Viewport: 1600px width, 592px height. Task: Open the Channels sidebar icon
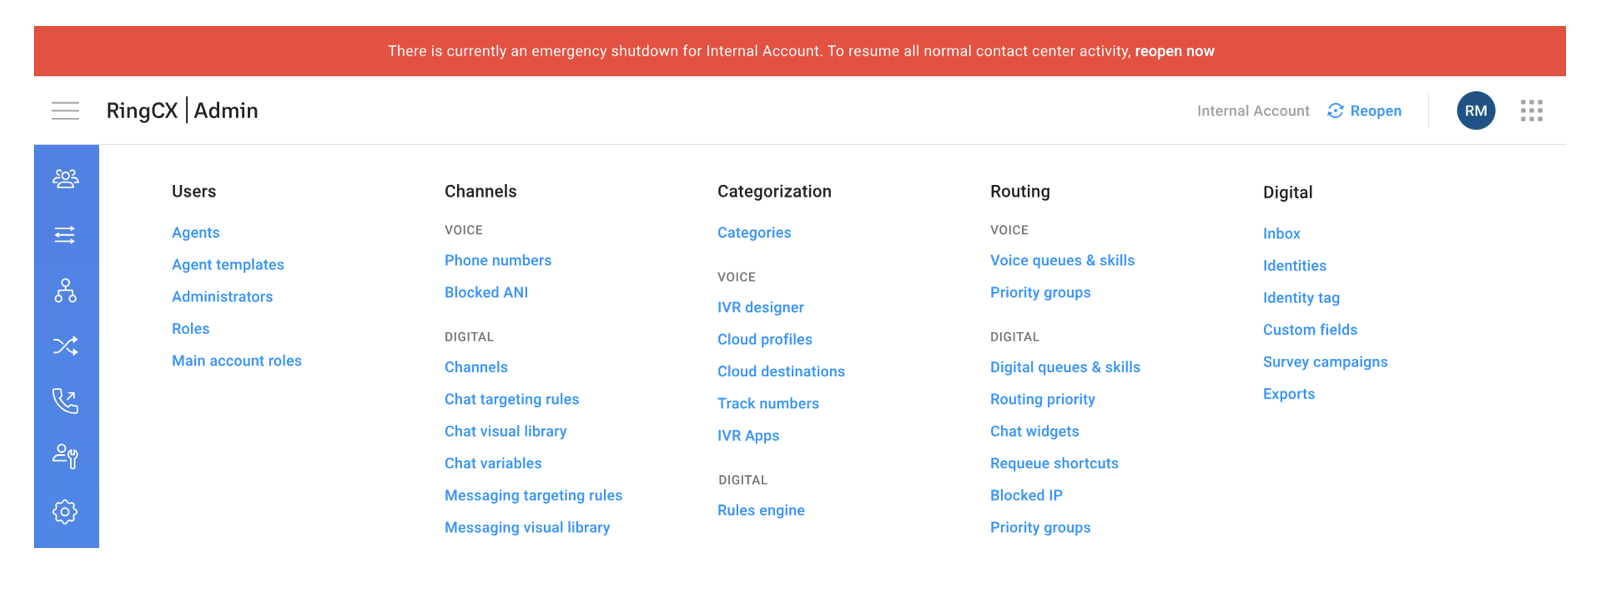[65, 235]
